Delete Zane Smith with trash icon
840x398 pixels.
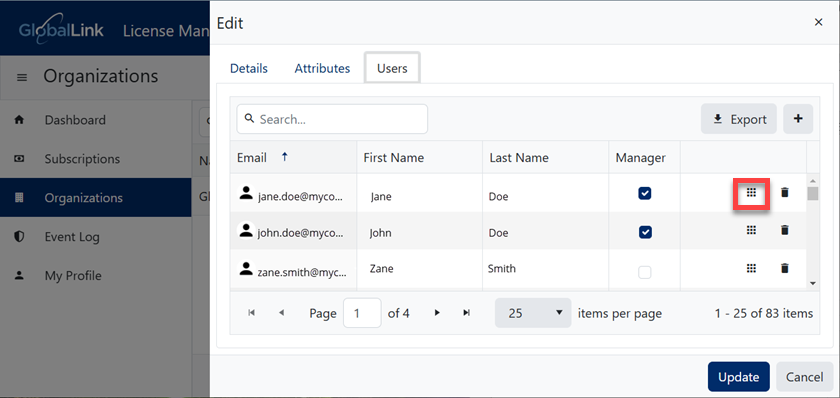tap(785, 268)
